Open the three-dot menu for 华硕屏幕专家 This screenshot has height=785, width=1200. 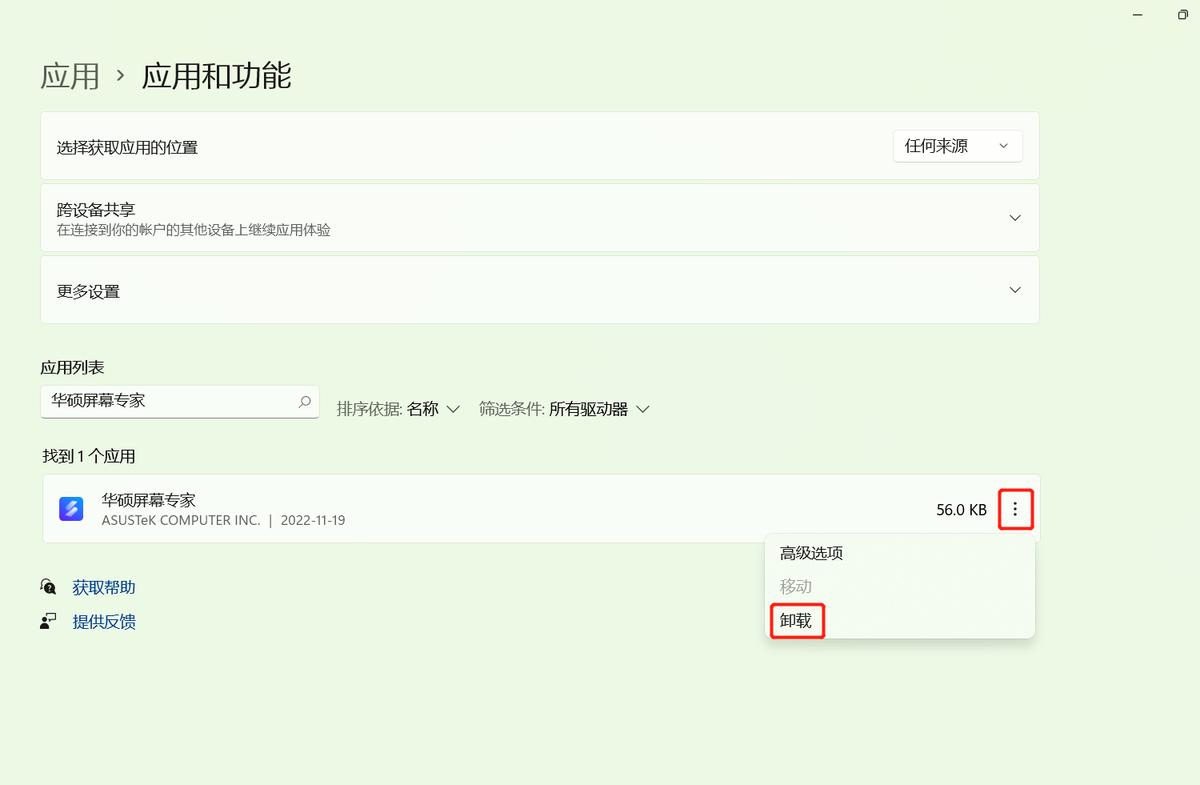pyautogui.click(x=1016, y=509)
